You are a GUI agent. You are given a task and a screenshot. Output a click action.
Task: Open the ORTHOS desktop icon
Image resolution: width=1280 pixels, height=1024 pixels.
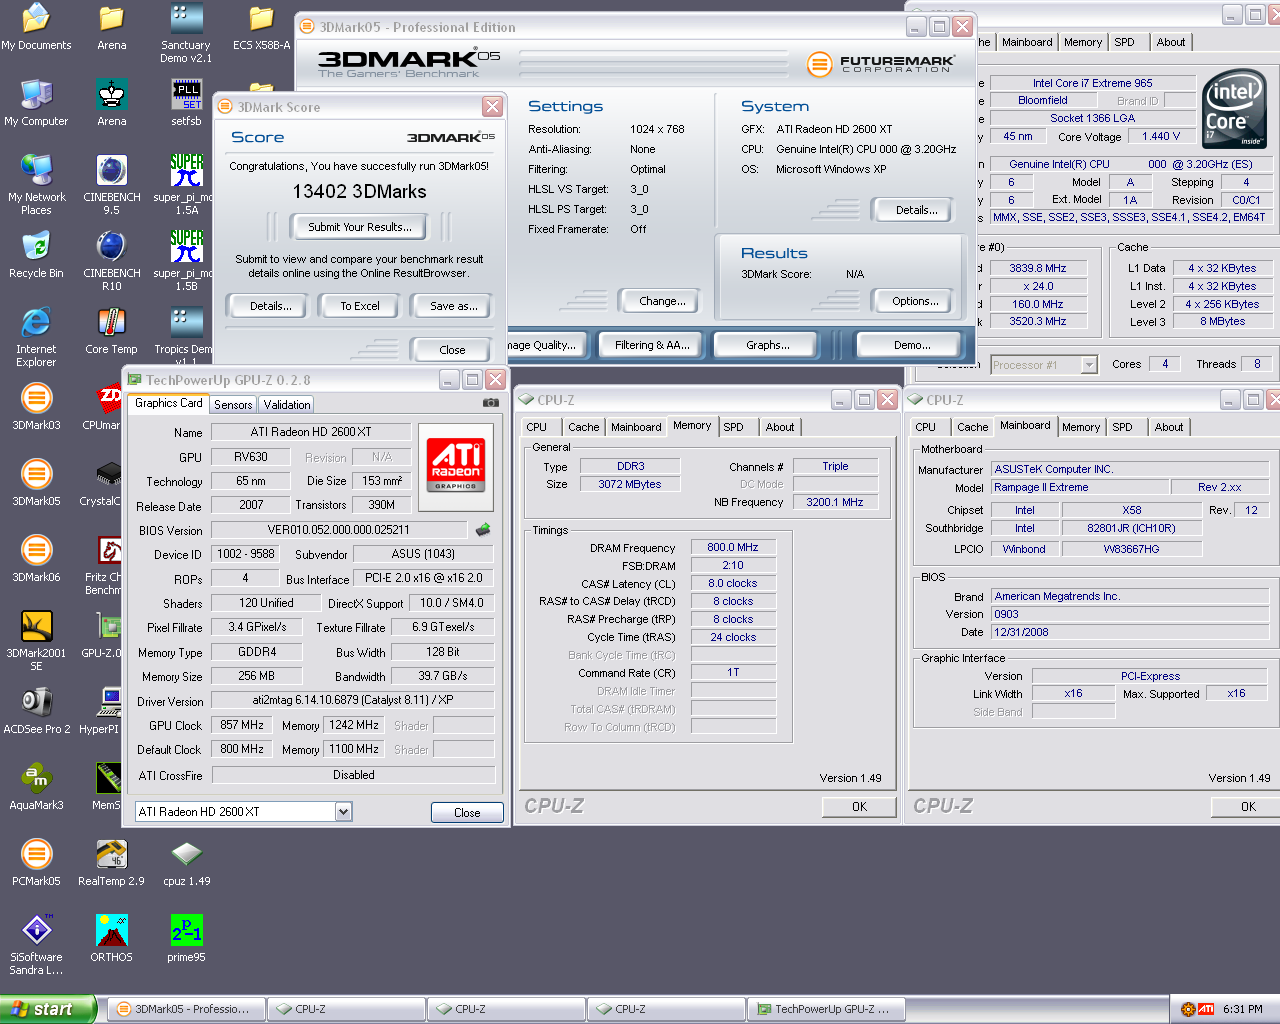[x=111, y=939]
